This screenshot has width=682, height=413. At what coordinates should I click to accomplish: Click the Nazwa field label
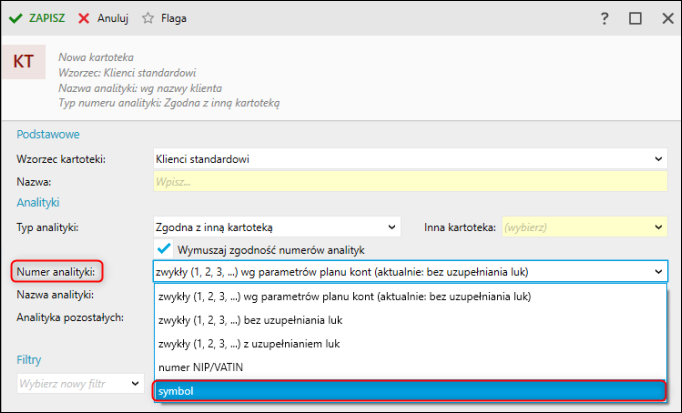coord(33,182)
